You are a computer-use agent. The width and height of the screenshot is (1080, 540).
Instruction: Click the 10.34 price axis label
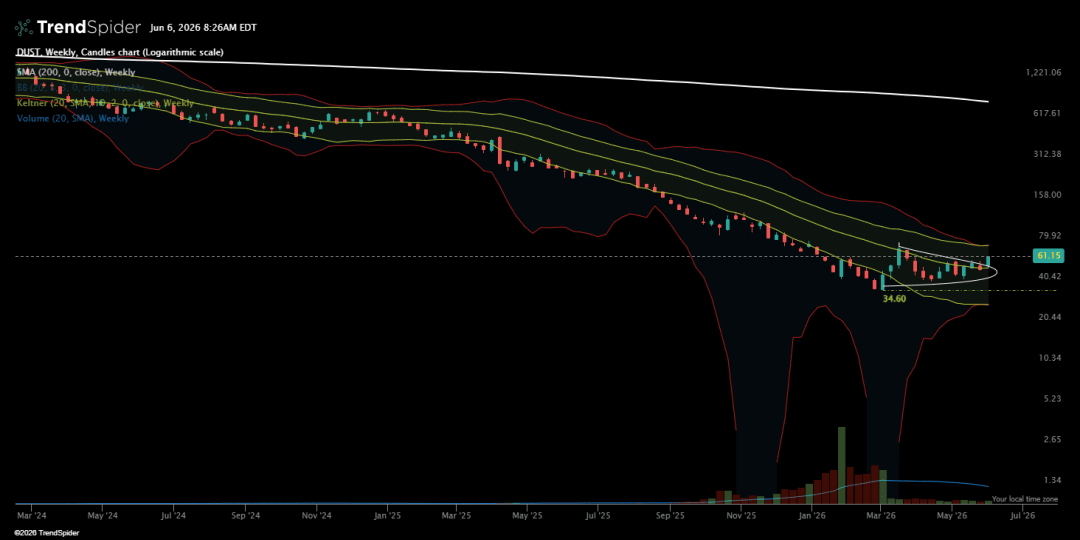point(1049,358)
